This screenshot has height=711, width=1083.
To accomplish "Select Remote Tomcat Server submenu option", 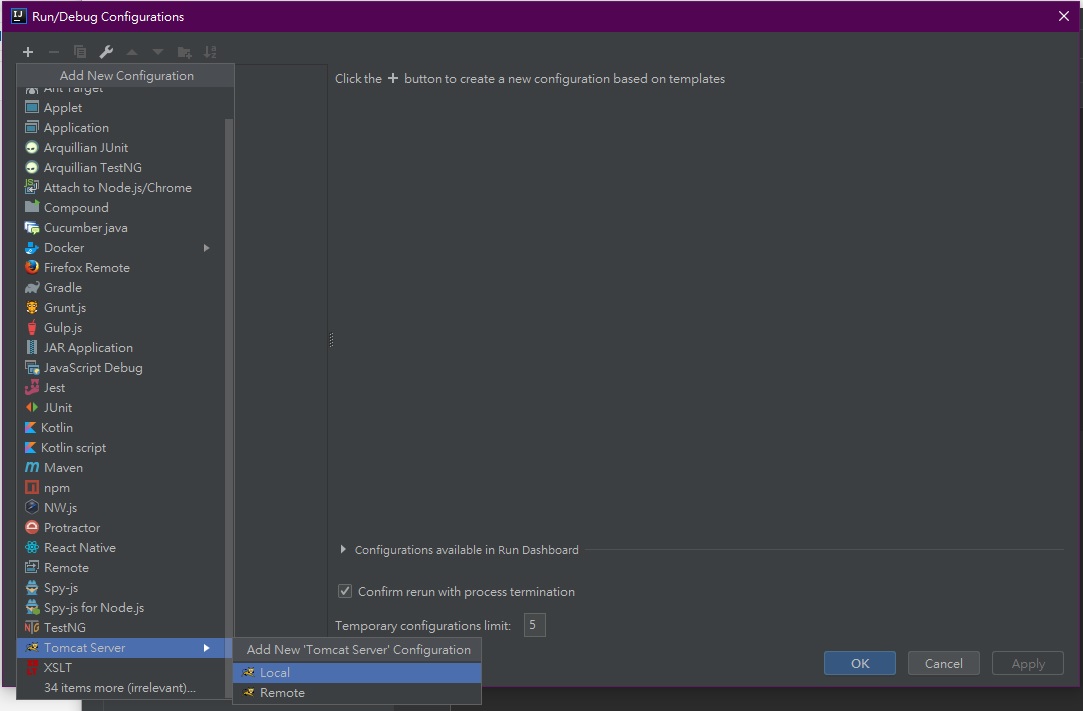I will click(357, 692).
